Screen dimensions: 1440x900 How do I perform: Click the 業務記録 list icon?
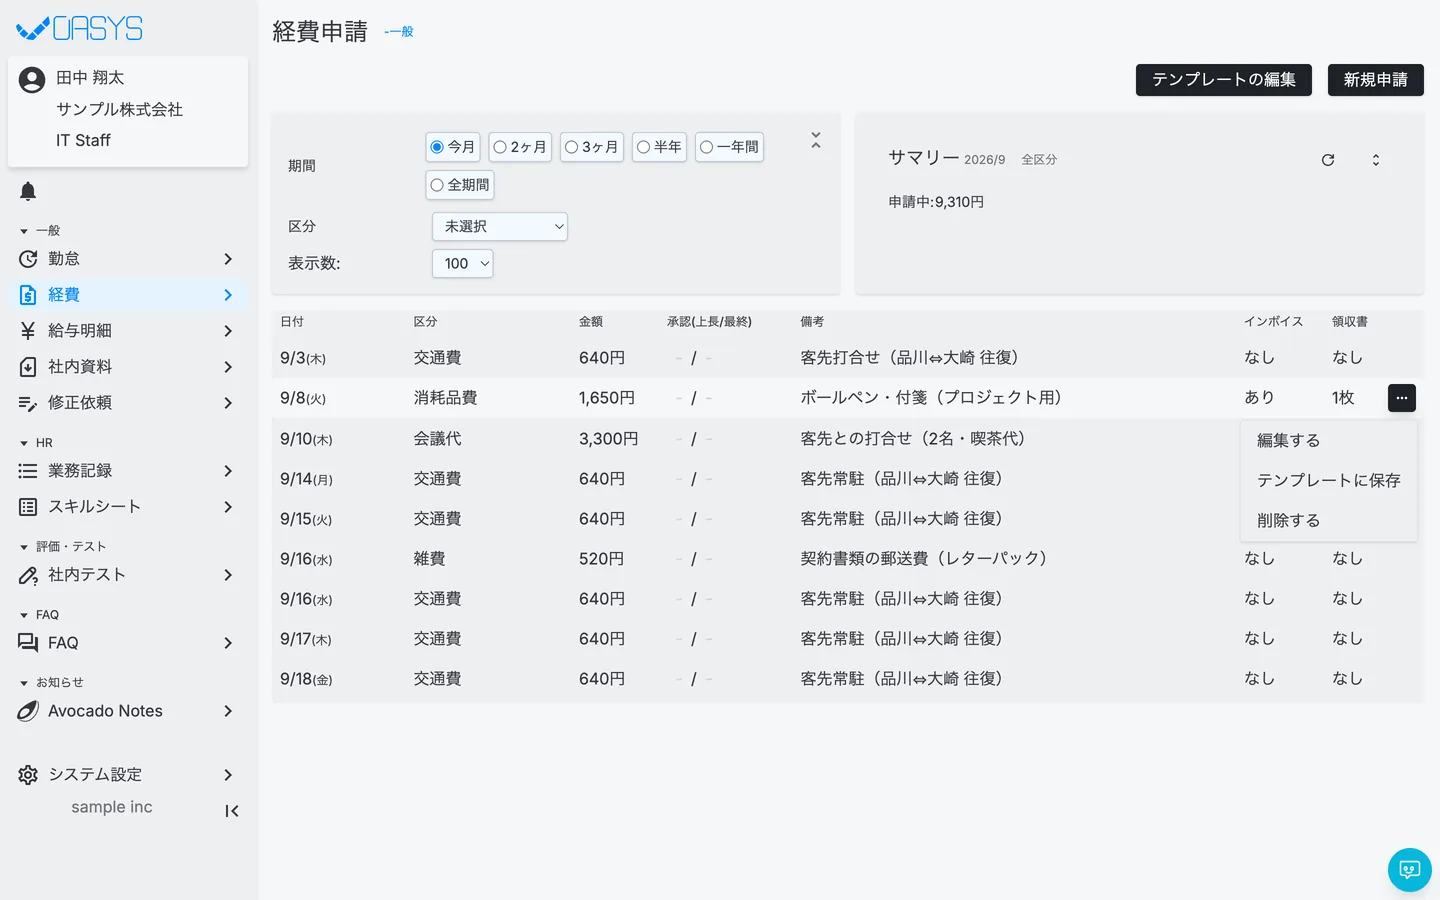(x=28, y=471)
